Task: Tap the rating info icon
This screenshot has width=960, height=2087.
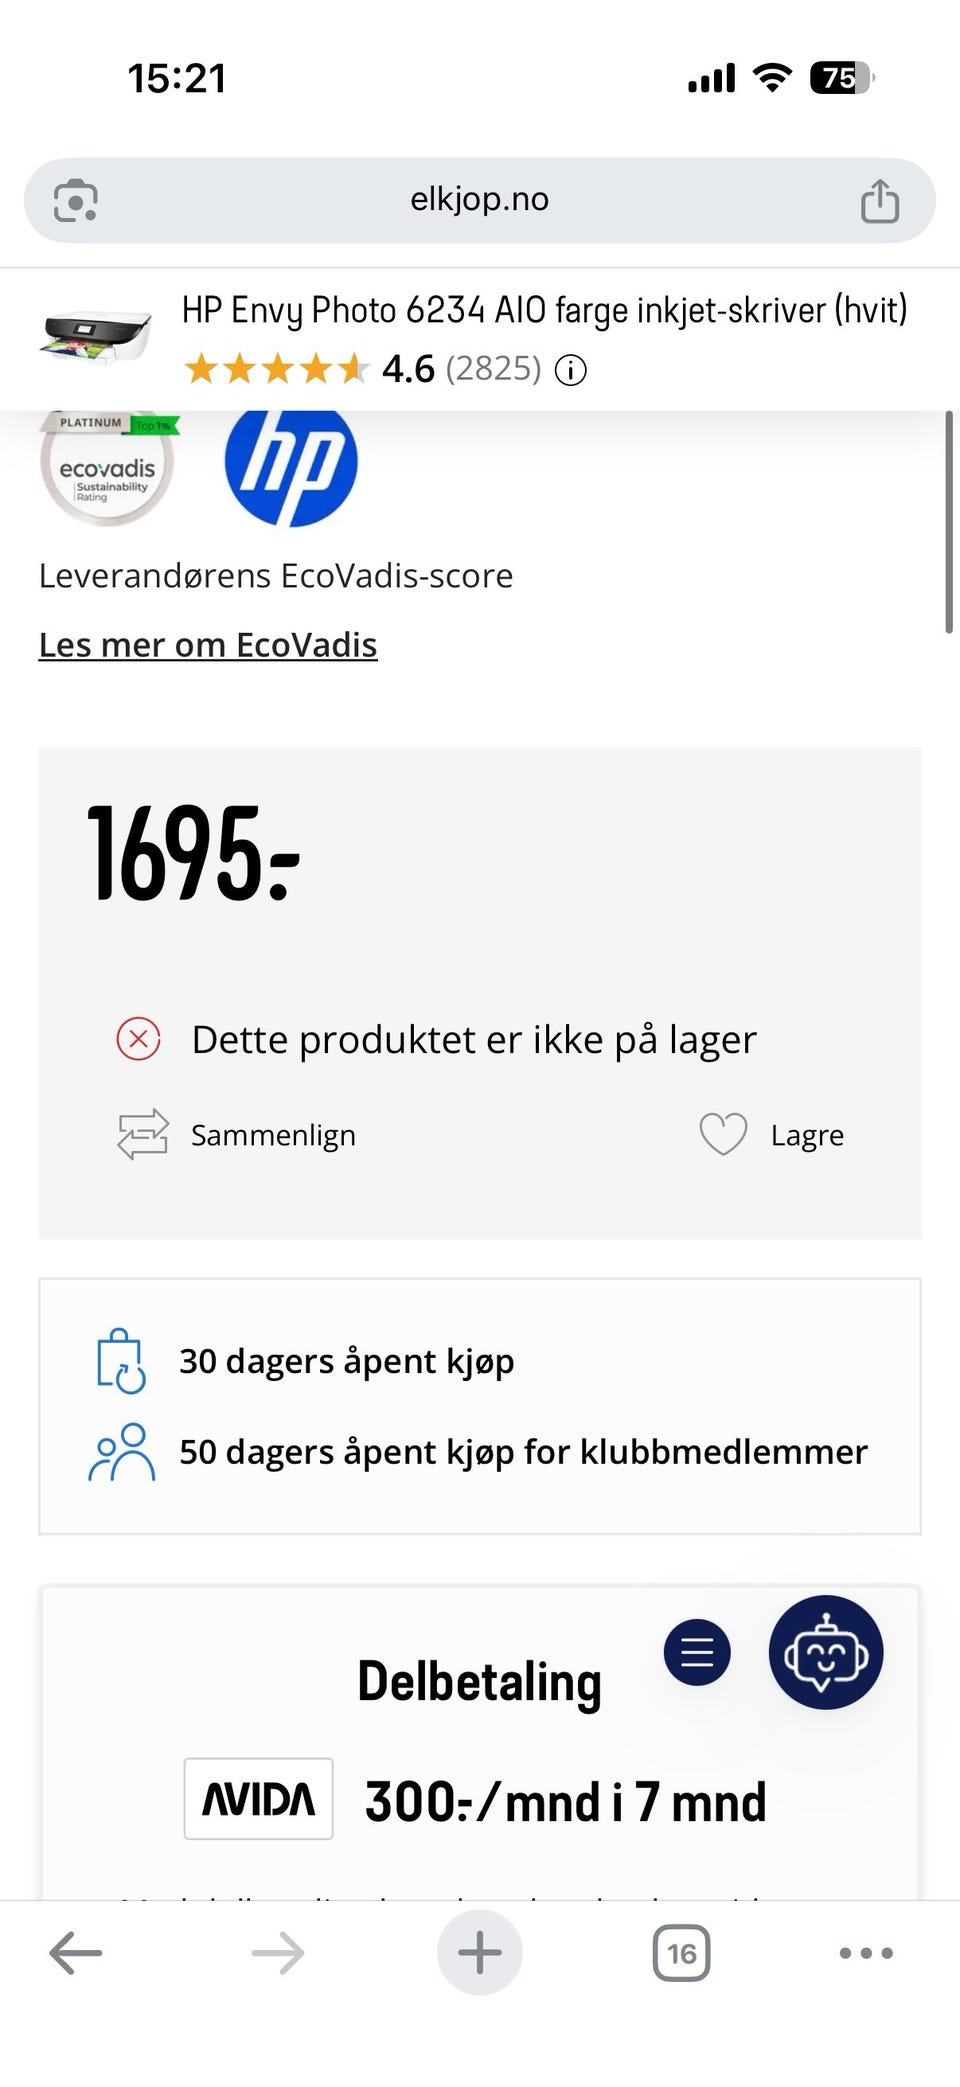Action: [x=571, y=371]
